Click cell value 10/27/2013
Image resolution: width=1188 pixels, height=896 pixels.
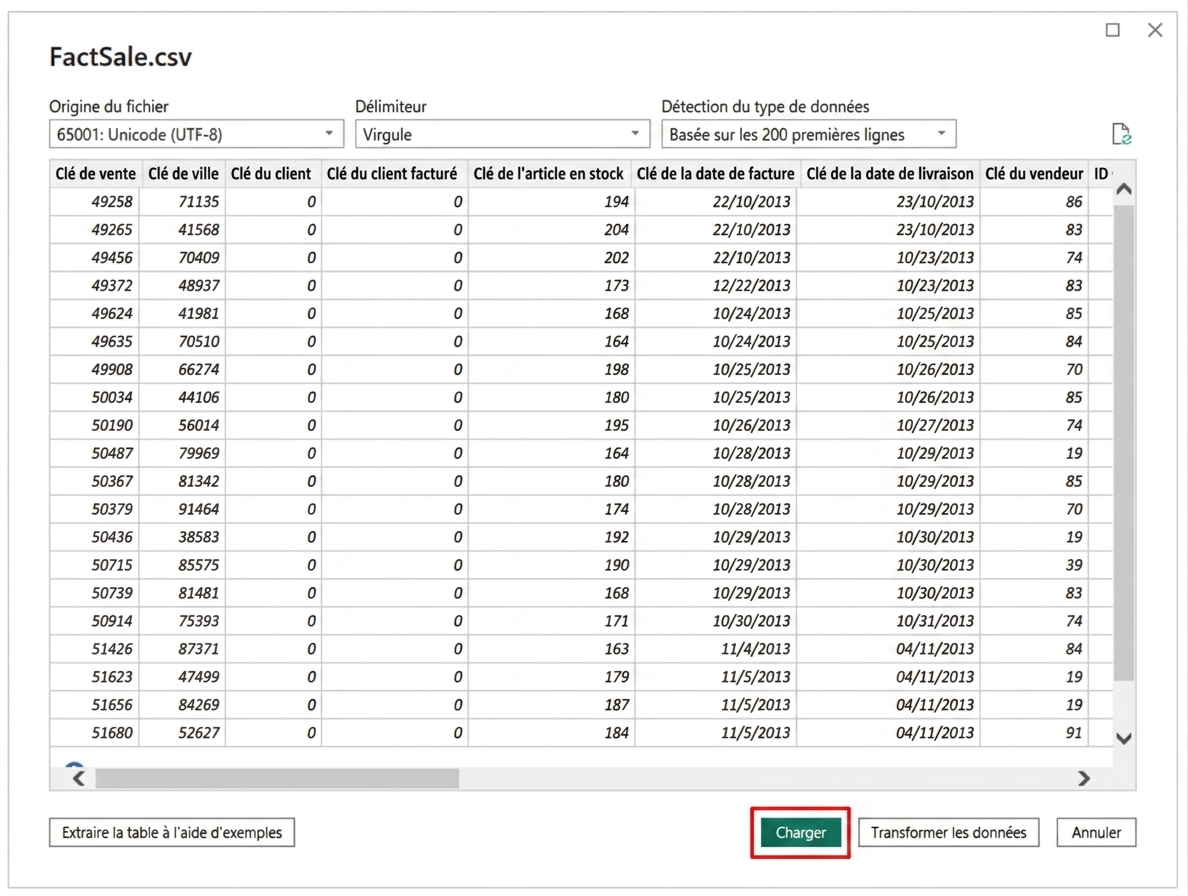(x=935, y=426)
